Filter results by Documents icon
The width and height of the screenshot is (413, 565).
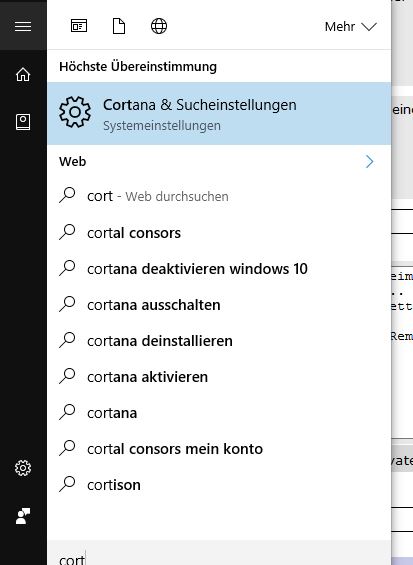[119, 26]
